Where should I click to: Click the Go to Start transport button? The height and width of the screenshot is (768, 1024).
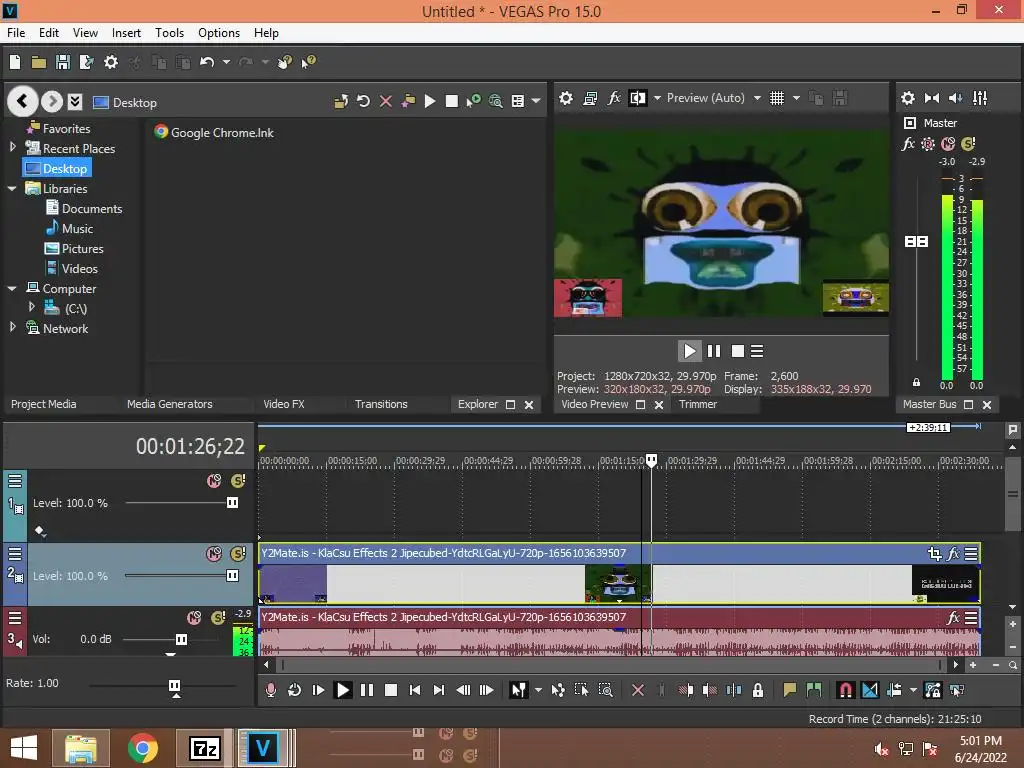[x=415, y=690]
